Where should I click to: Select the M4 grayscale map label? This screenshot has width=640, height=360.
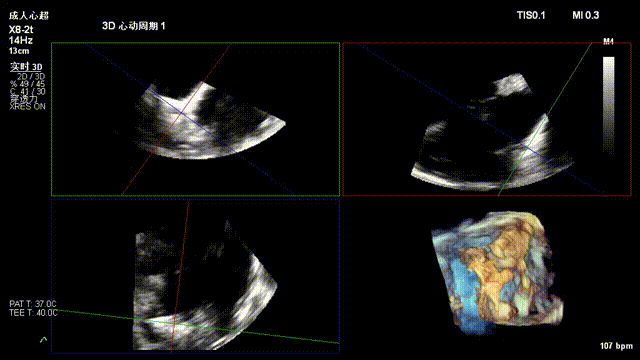click(x=608, y=42)
